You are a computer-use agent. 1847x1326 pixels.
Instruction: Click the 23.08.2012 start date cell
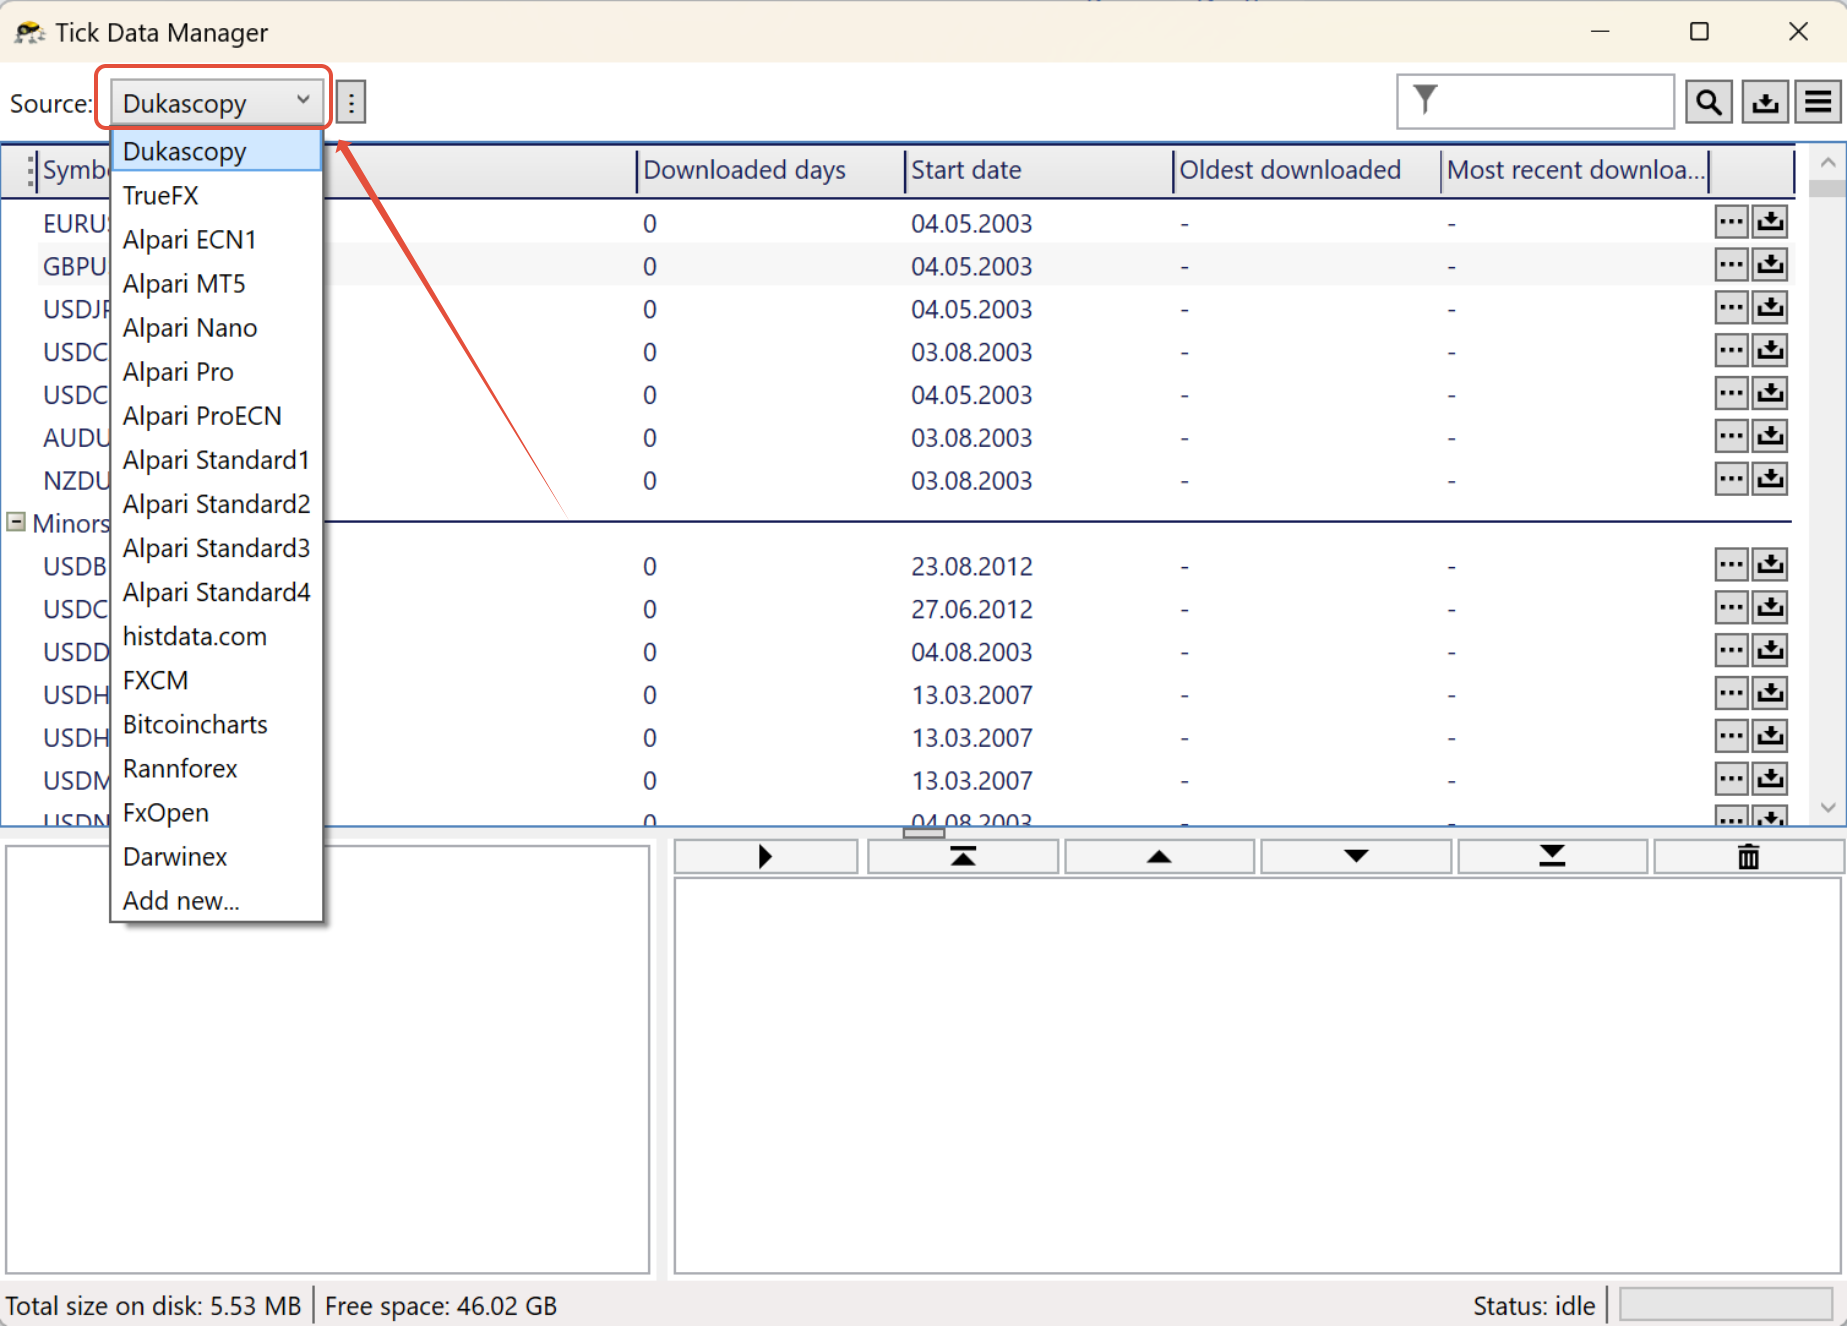click(971, 566)
